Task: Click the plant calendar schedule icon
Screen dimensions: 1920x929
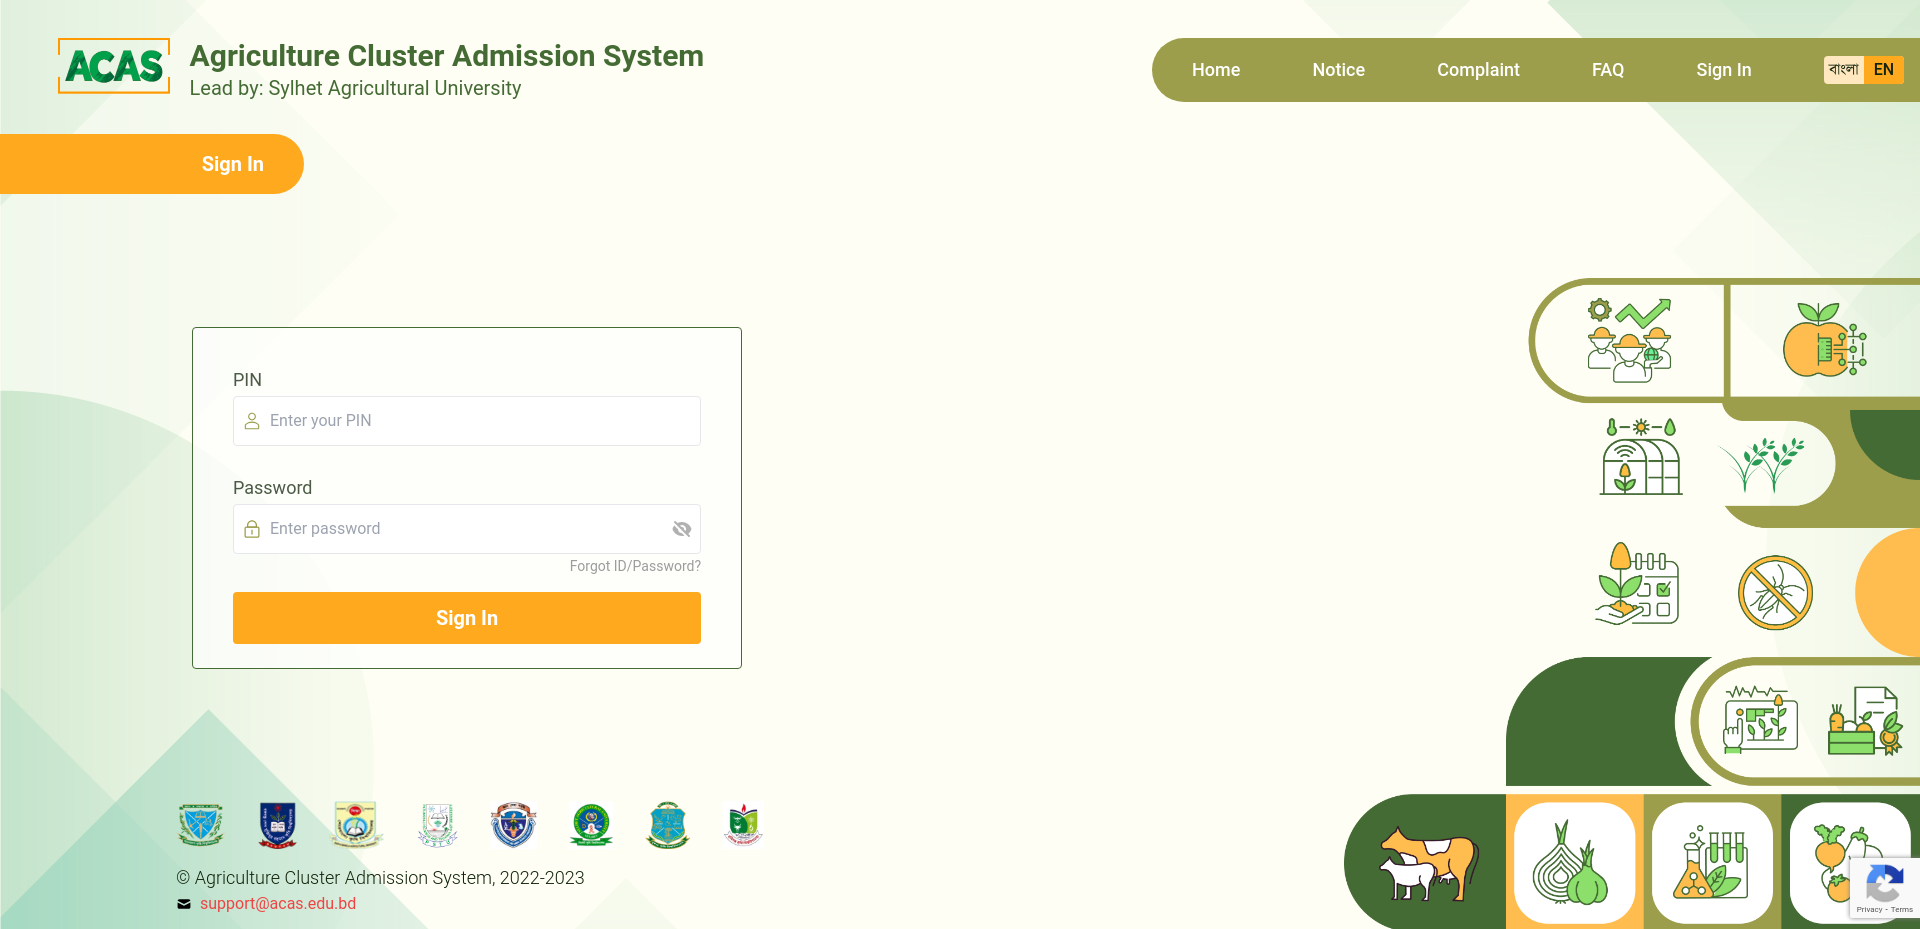Action: click(1637, 584)
